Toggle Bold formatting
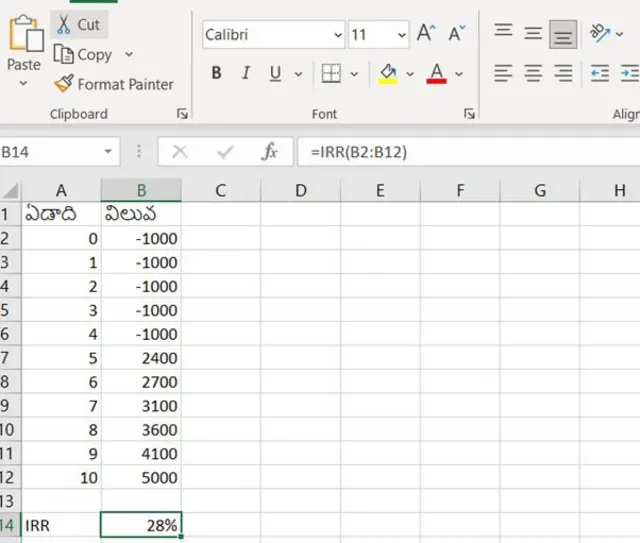 tap(216, 74)
